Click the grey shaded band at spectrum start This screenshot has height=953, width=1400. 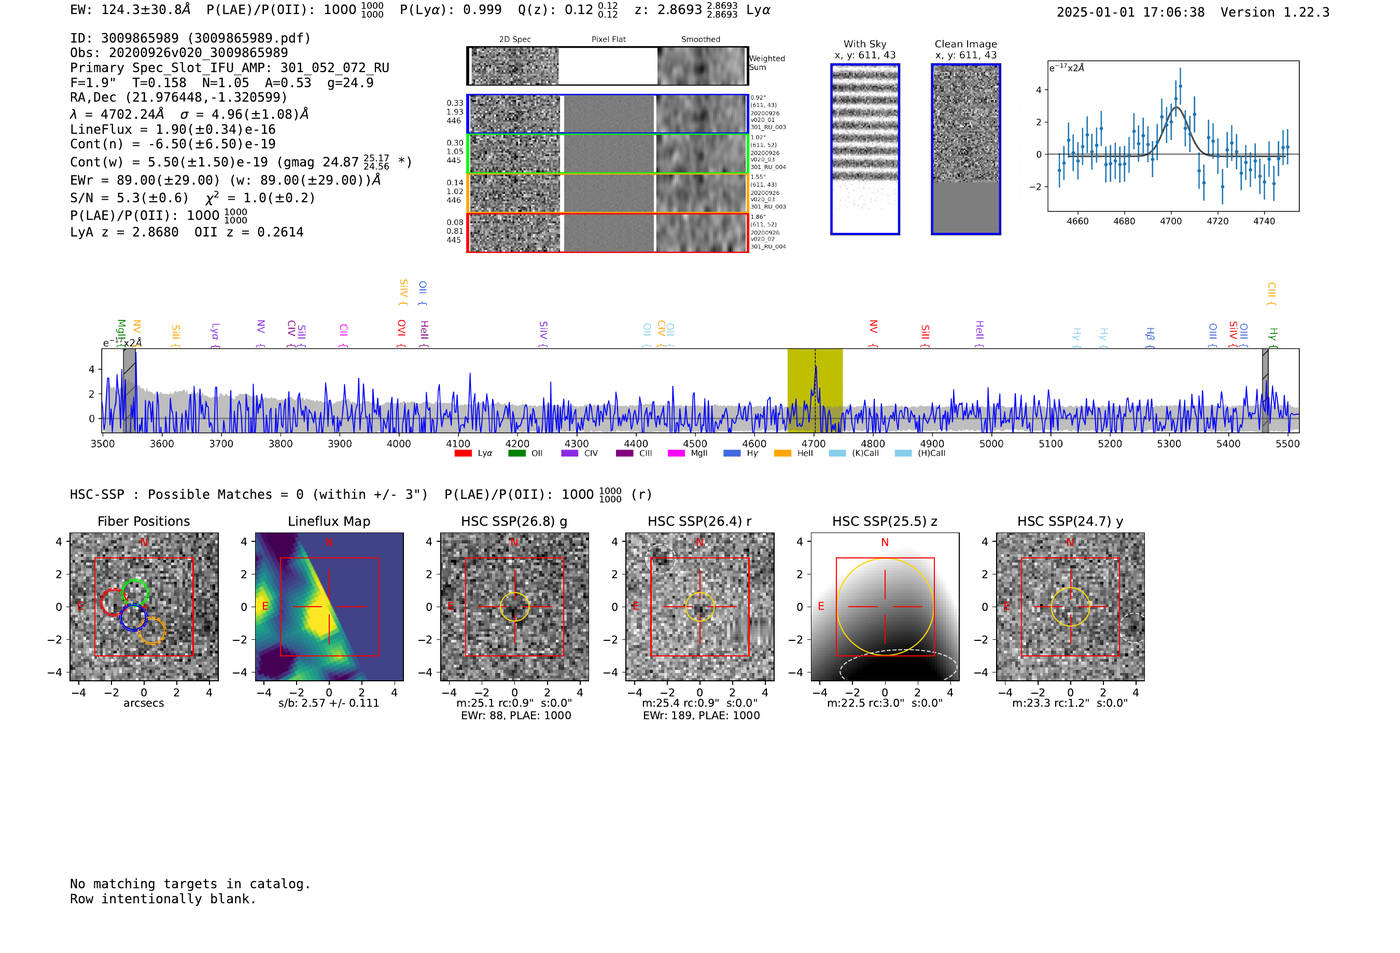pos(129,390)
